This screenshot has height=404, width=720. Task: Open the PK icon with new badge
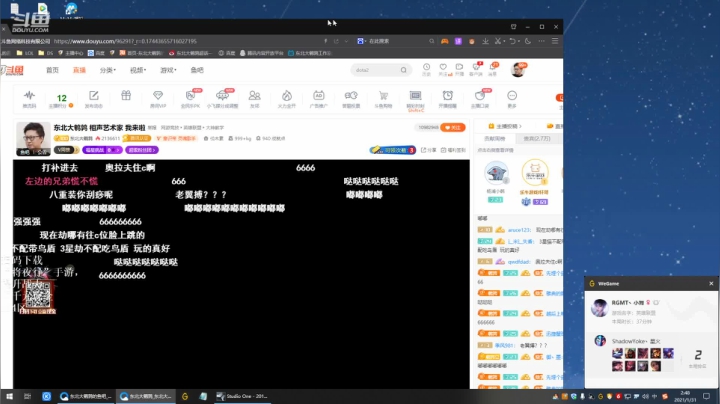coord(190,98)
